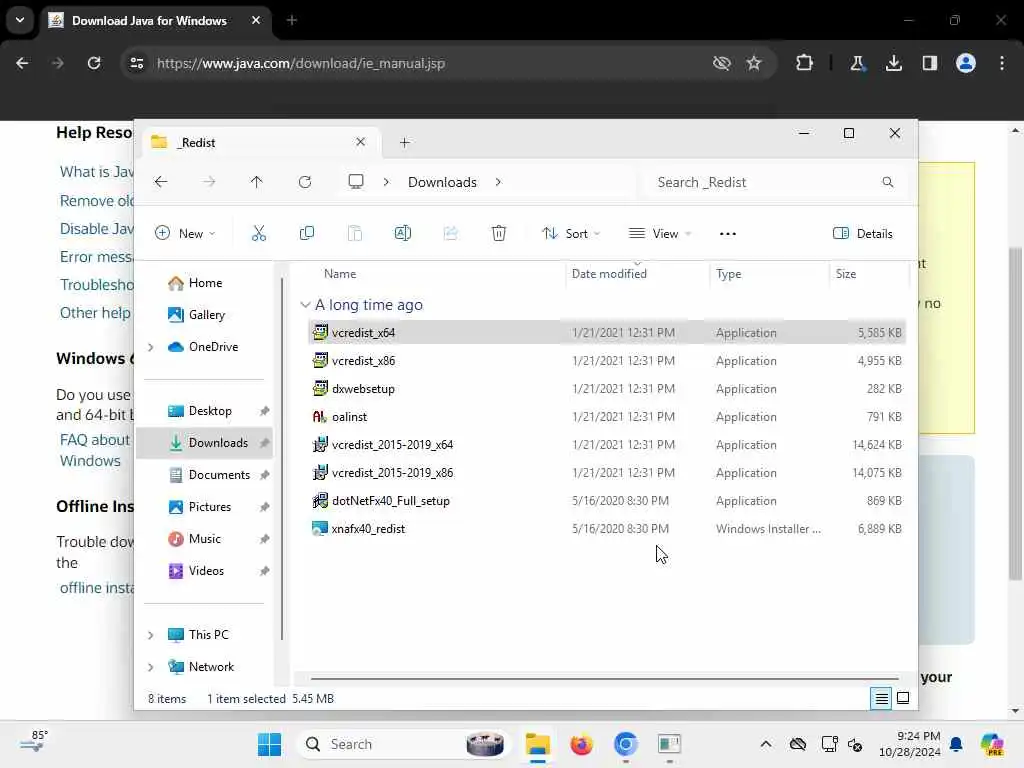The width and height of the screenshot is (1024, 768).
Task: Open a new Chrome tab
Action: coord(292,20)
